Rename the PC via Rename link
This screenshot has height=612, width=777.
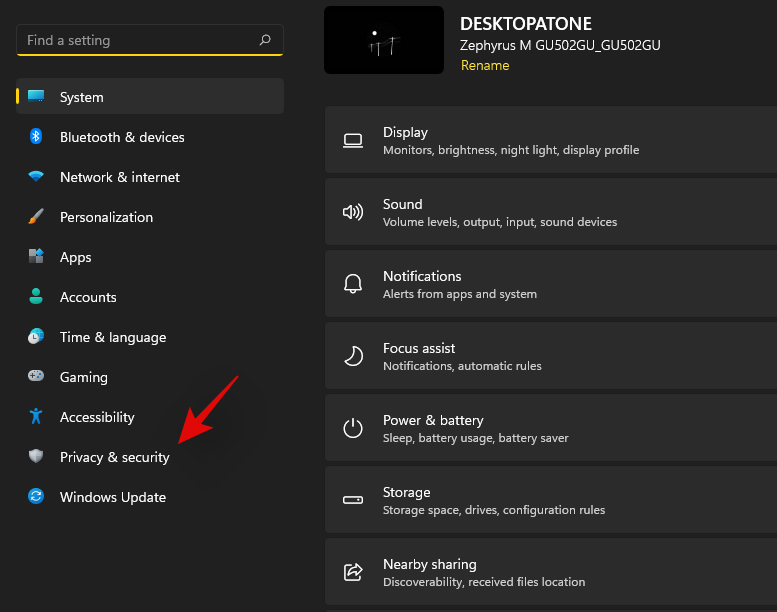[485, 65]
